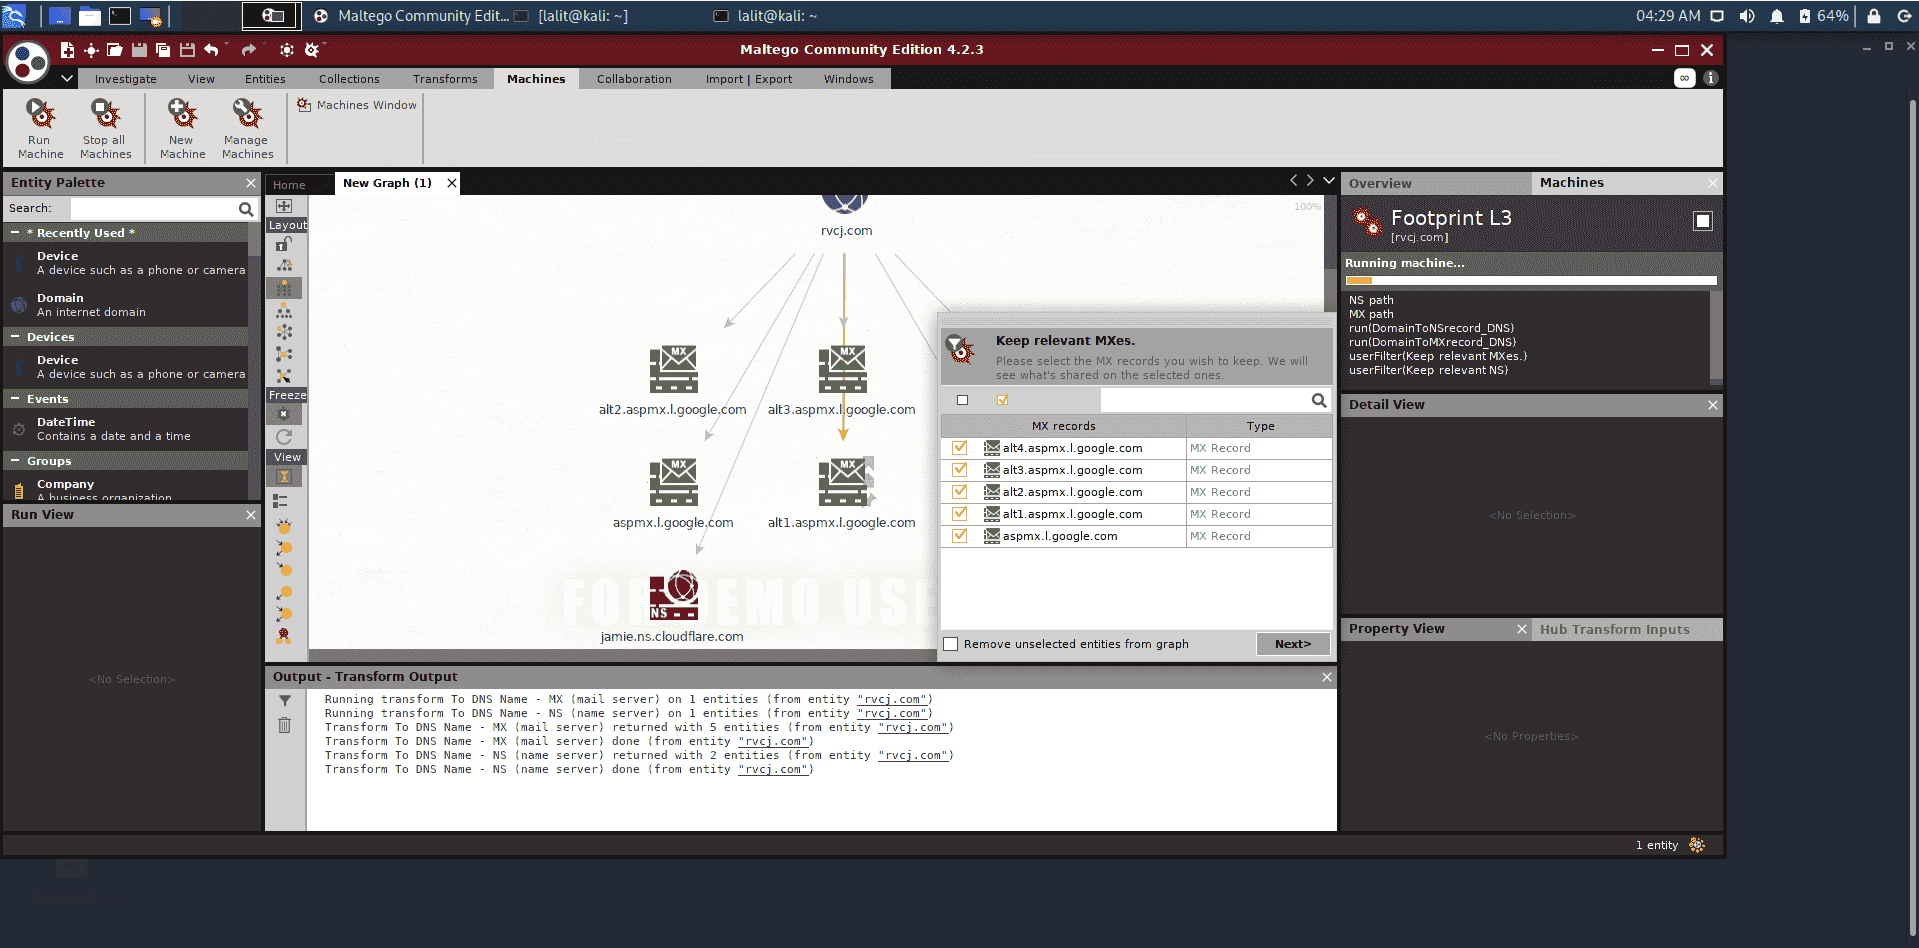Screen dimensions: 1919x948
Task: Uncheck alt1.aspmx.l.google.com MX record
Action: 960,514
